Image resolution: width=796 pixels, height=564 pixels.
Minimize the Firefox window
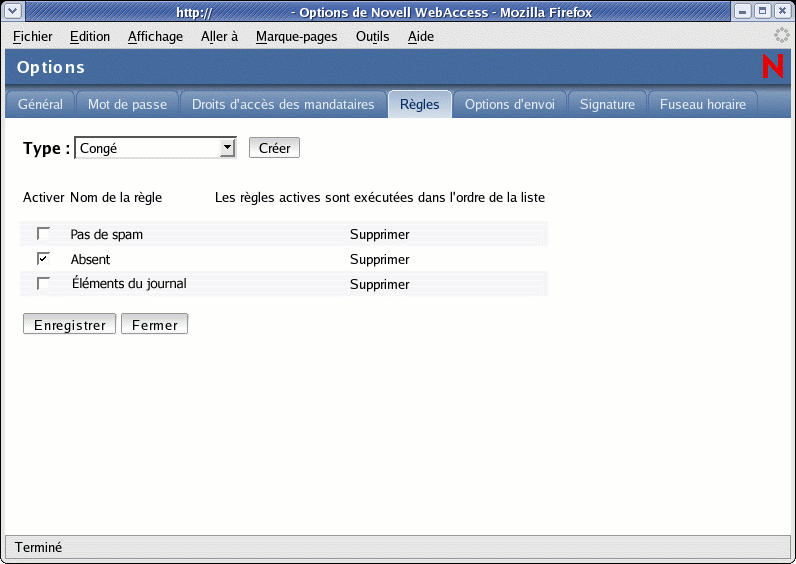click(x=742, y=11)
